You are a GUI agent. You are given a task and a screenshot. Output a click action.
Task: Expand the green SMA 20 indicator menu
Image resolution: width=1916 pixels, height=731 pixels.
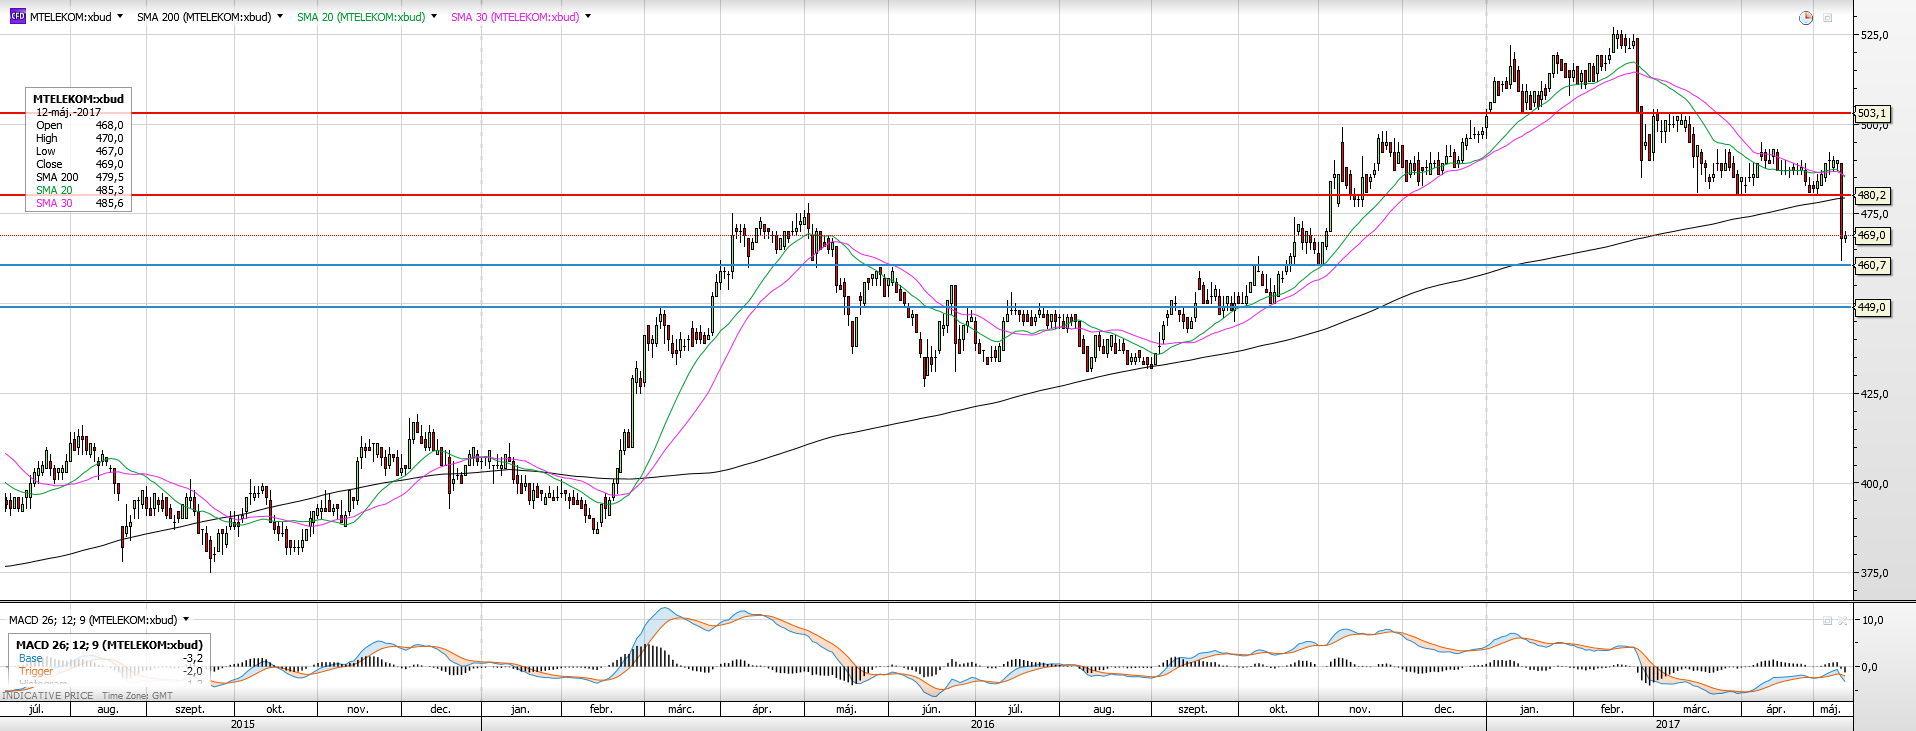click(x=433, y=17)
